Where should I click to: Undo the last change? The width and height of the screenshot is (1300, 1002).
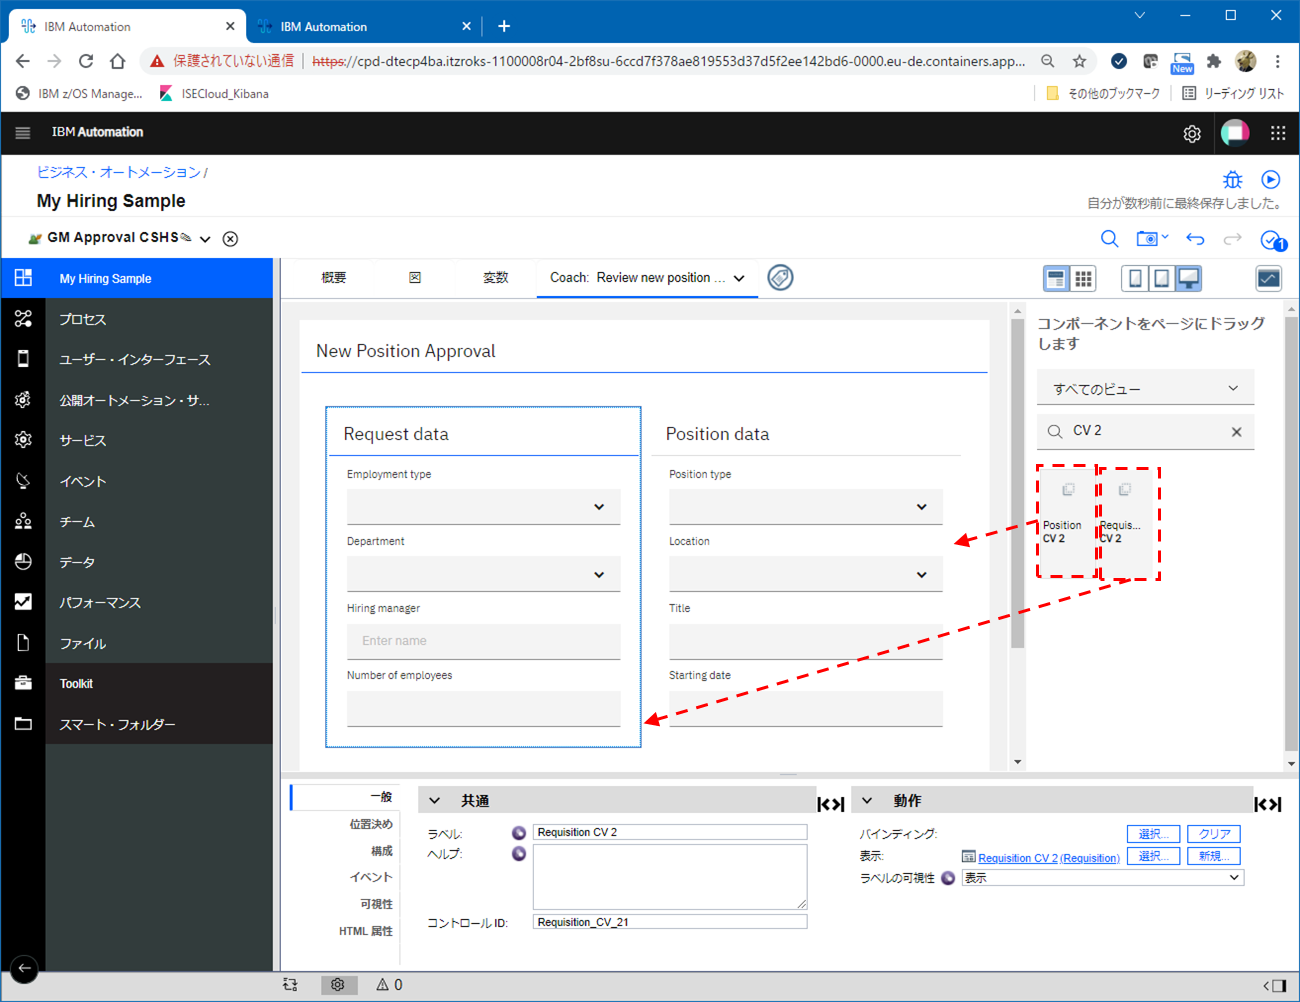(x=1195, y=239)
